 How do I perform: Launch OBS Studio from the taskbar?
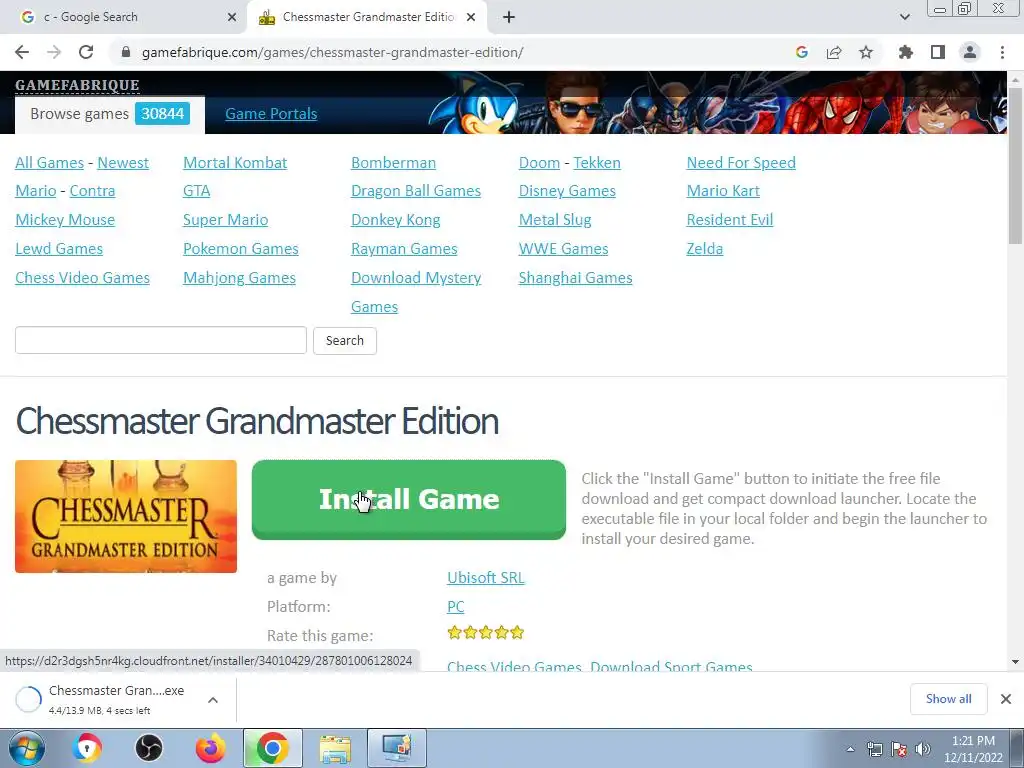tap(149, 748)
